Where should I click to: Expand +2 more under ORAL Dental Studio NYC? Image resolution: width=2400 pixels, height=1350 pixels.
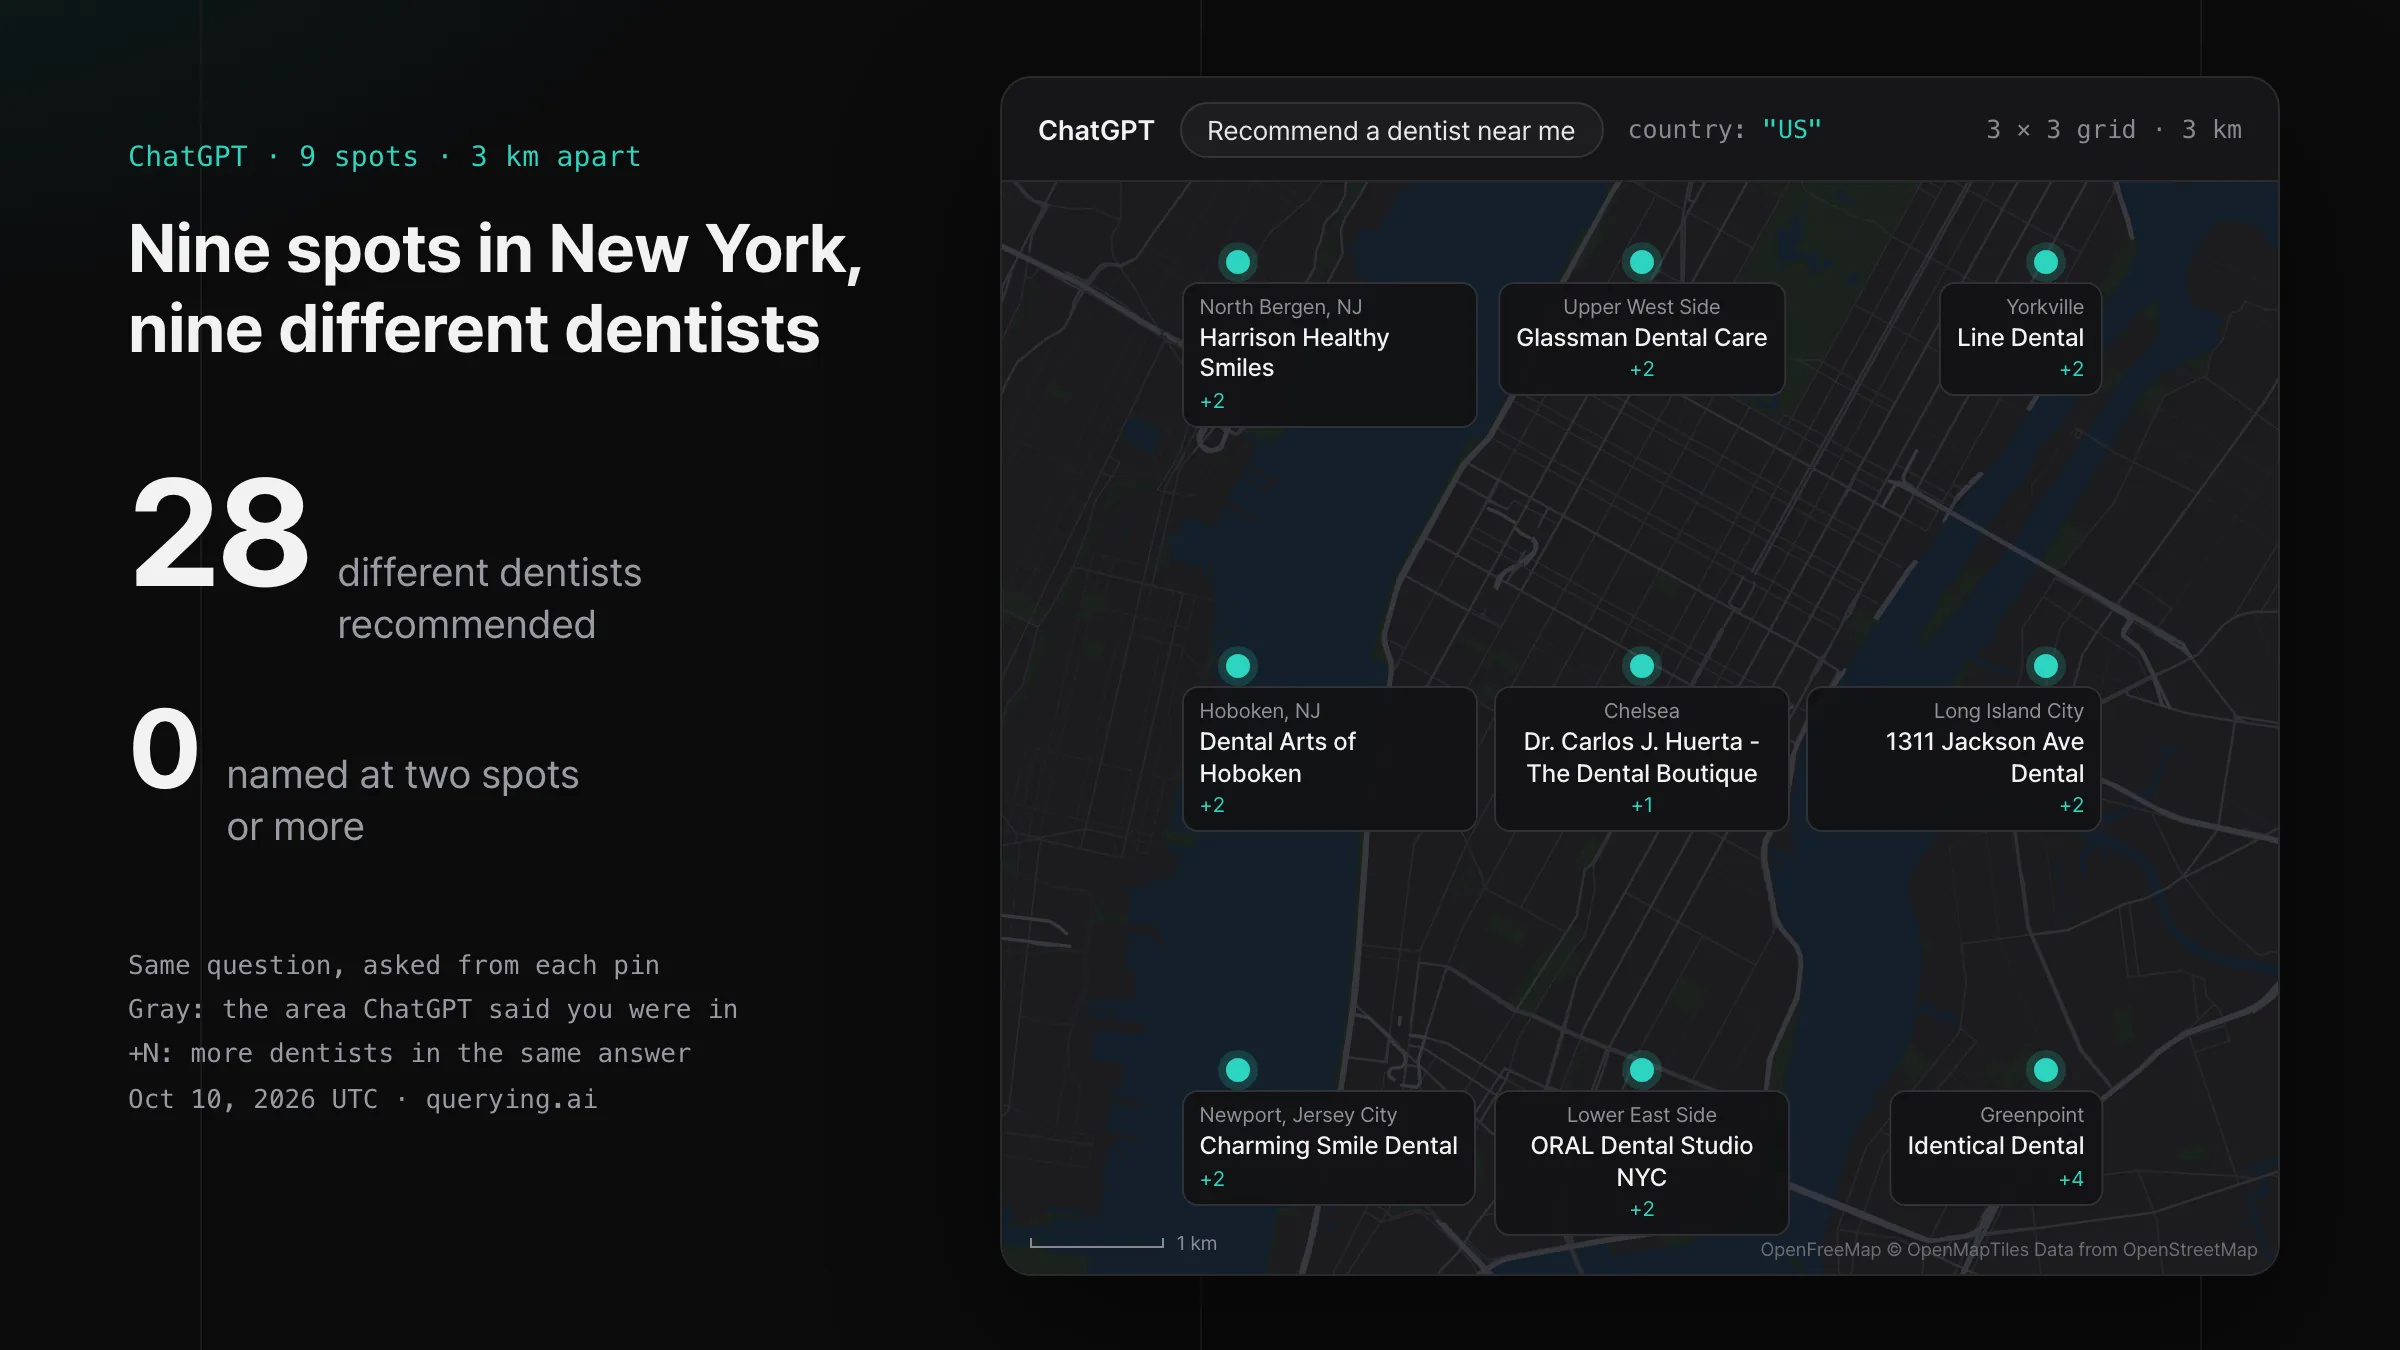1642,1210
